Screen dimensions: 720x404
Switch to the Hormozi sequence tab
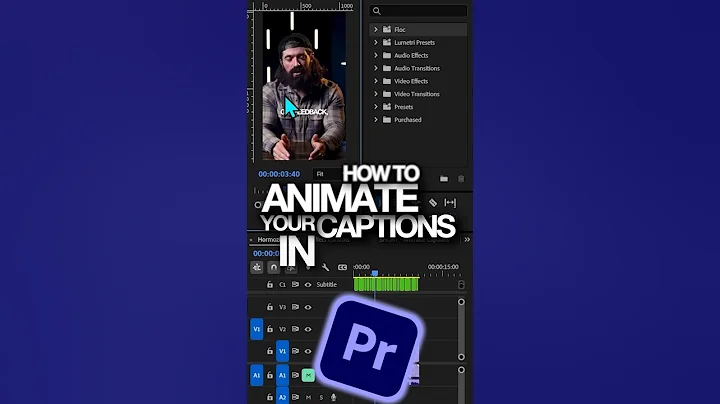pyautogui.click(x=268, y=239)
